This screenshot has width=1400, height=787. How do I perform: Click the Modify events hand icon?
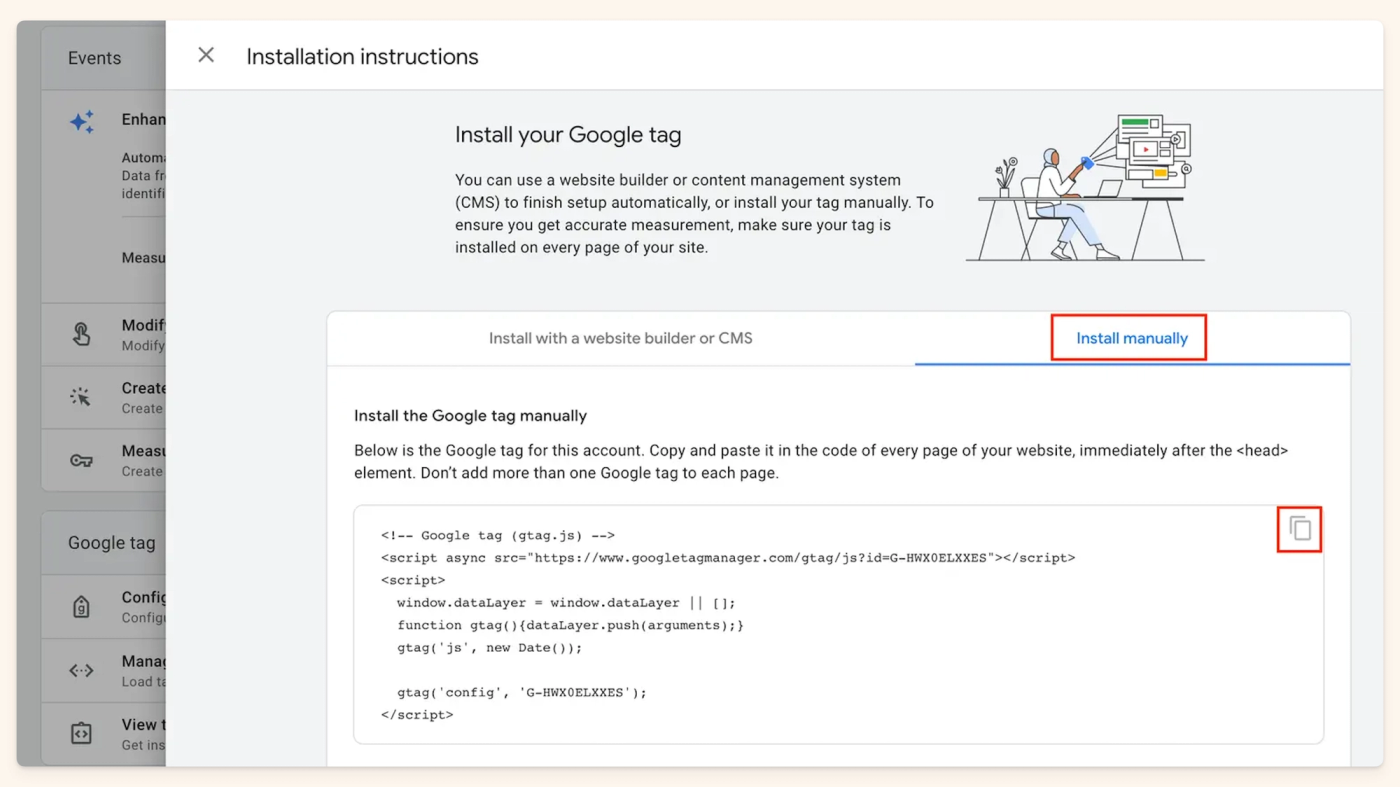[81, 335]
